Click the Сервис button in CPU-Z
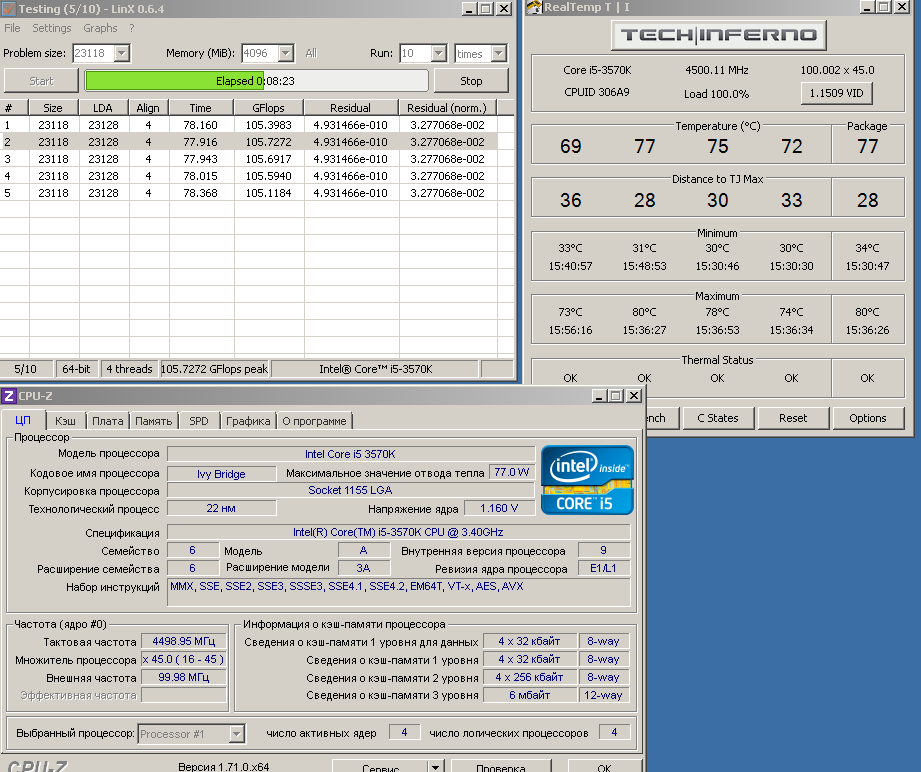 [381, 767]
